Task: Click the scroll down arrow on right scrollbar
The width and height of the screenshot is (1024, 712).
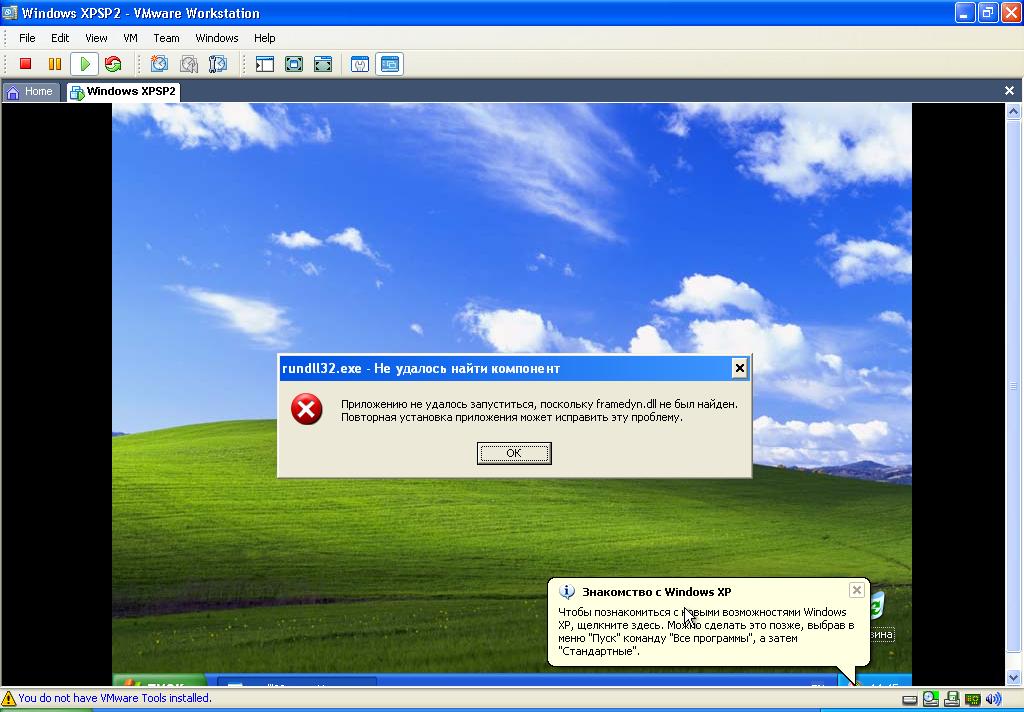Action: (1011, 678)
